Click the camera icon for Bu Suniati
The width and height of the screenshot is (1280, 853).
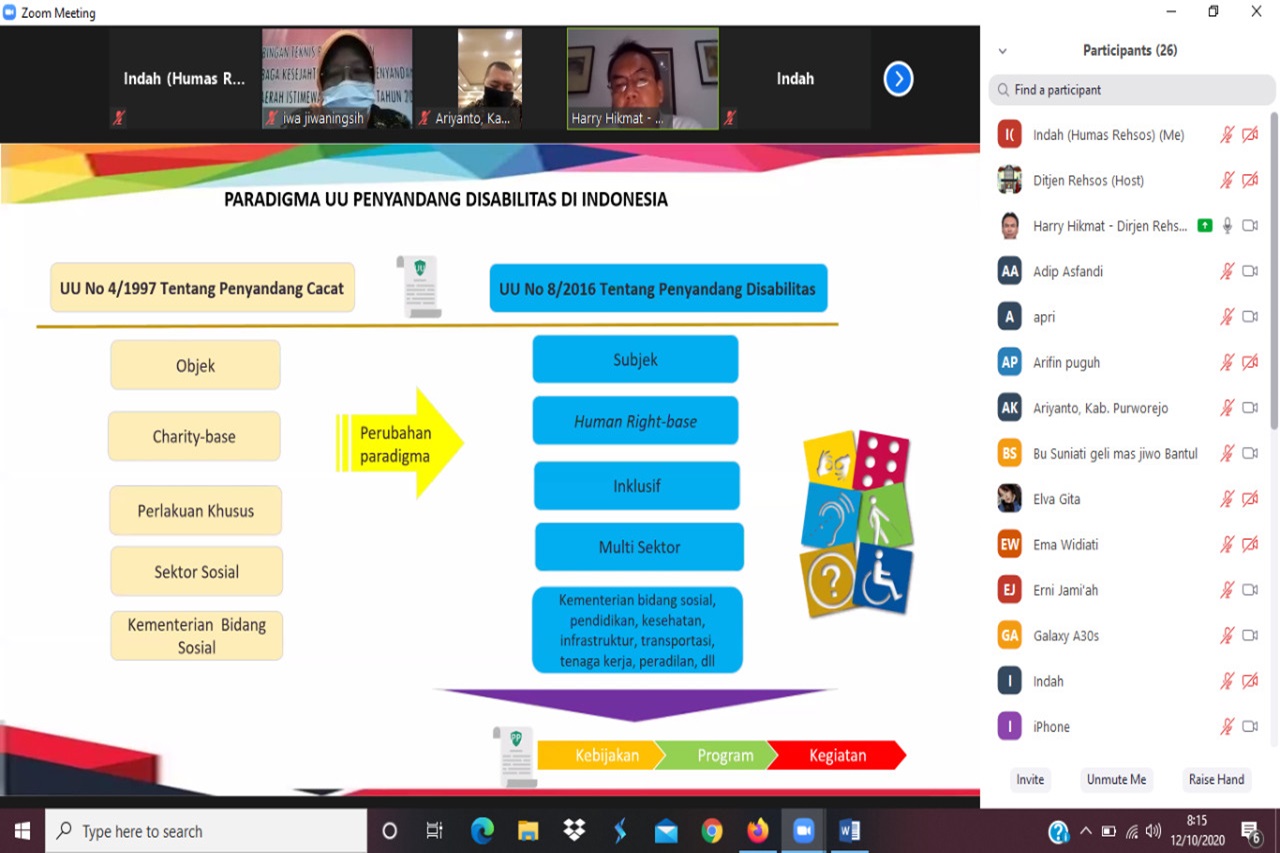click(1250, 453)
